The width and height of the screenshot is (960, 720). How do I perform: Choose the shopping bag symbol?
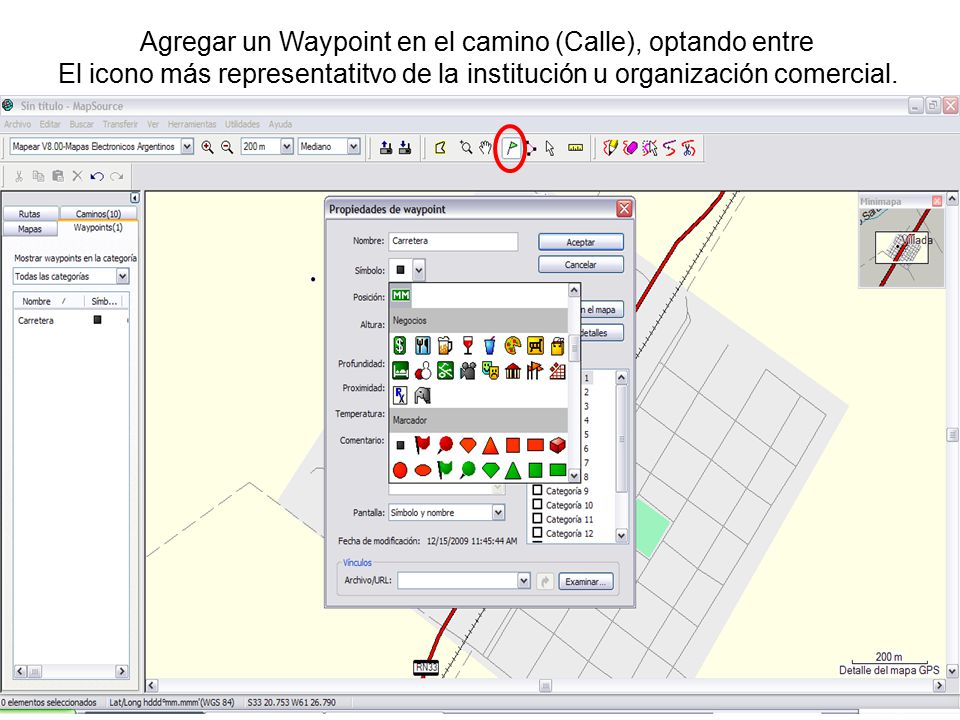point(557,346)
